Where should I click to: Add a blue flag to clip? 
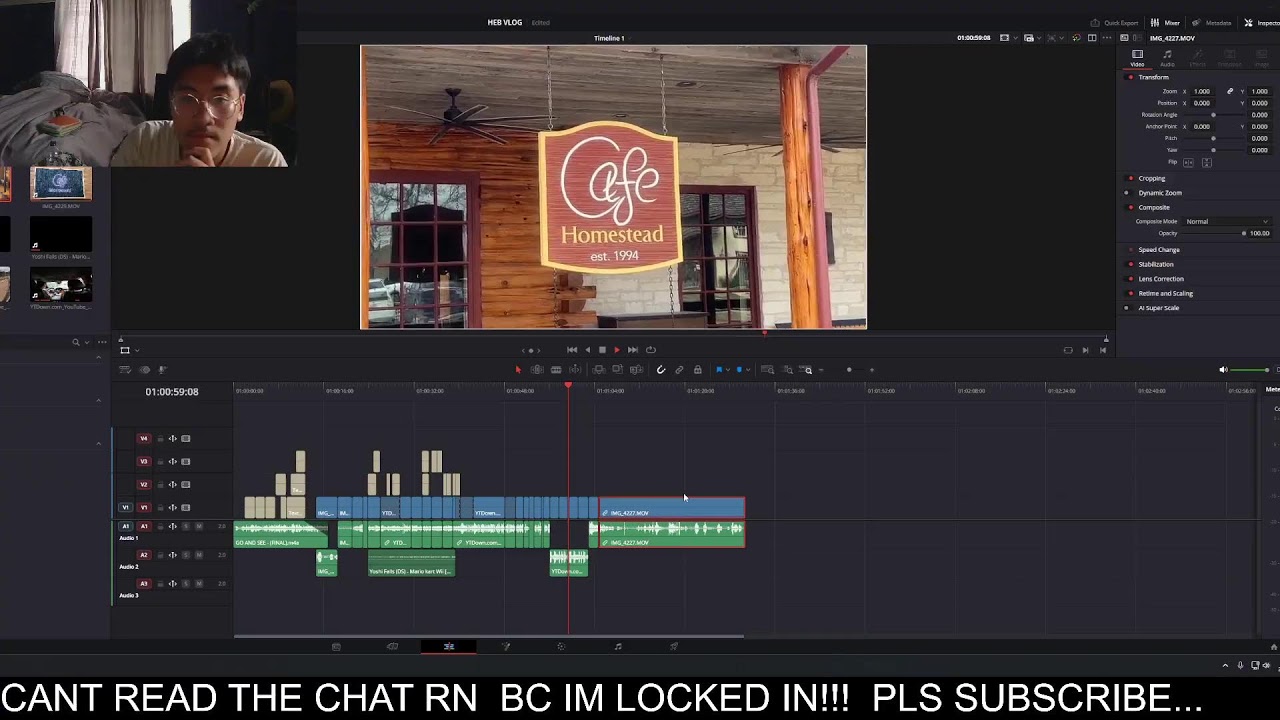pos(719,370)
